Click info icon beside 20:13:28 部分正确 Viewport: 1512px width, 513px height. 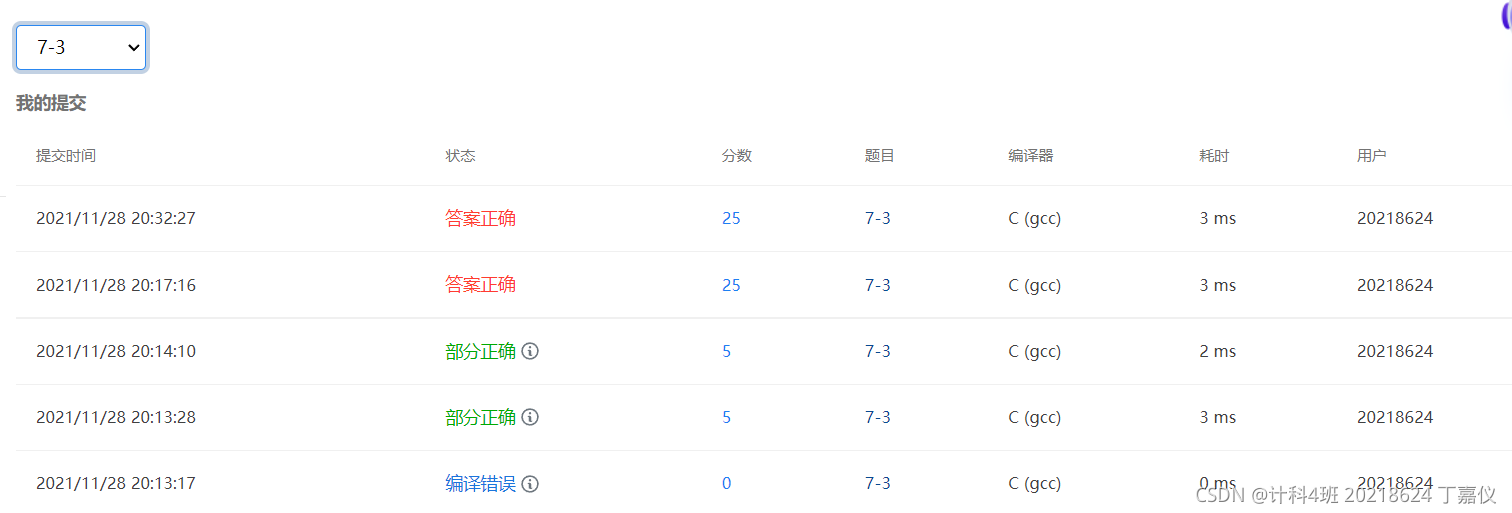coord(530,417)
